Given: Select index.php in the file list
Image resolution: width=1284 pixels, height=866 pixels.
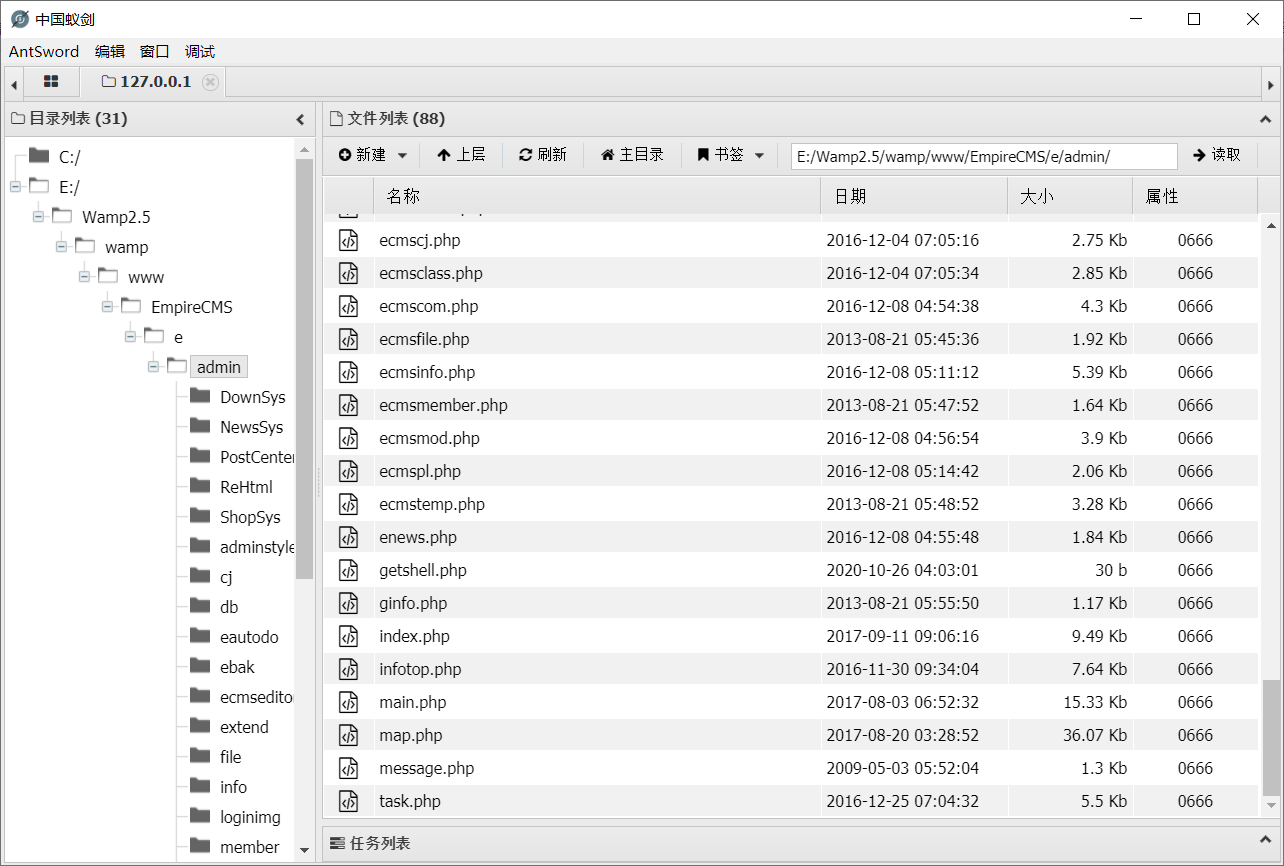Looking at the screenshot, I should click(415, 636).
